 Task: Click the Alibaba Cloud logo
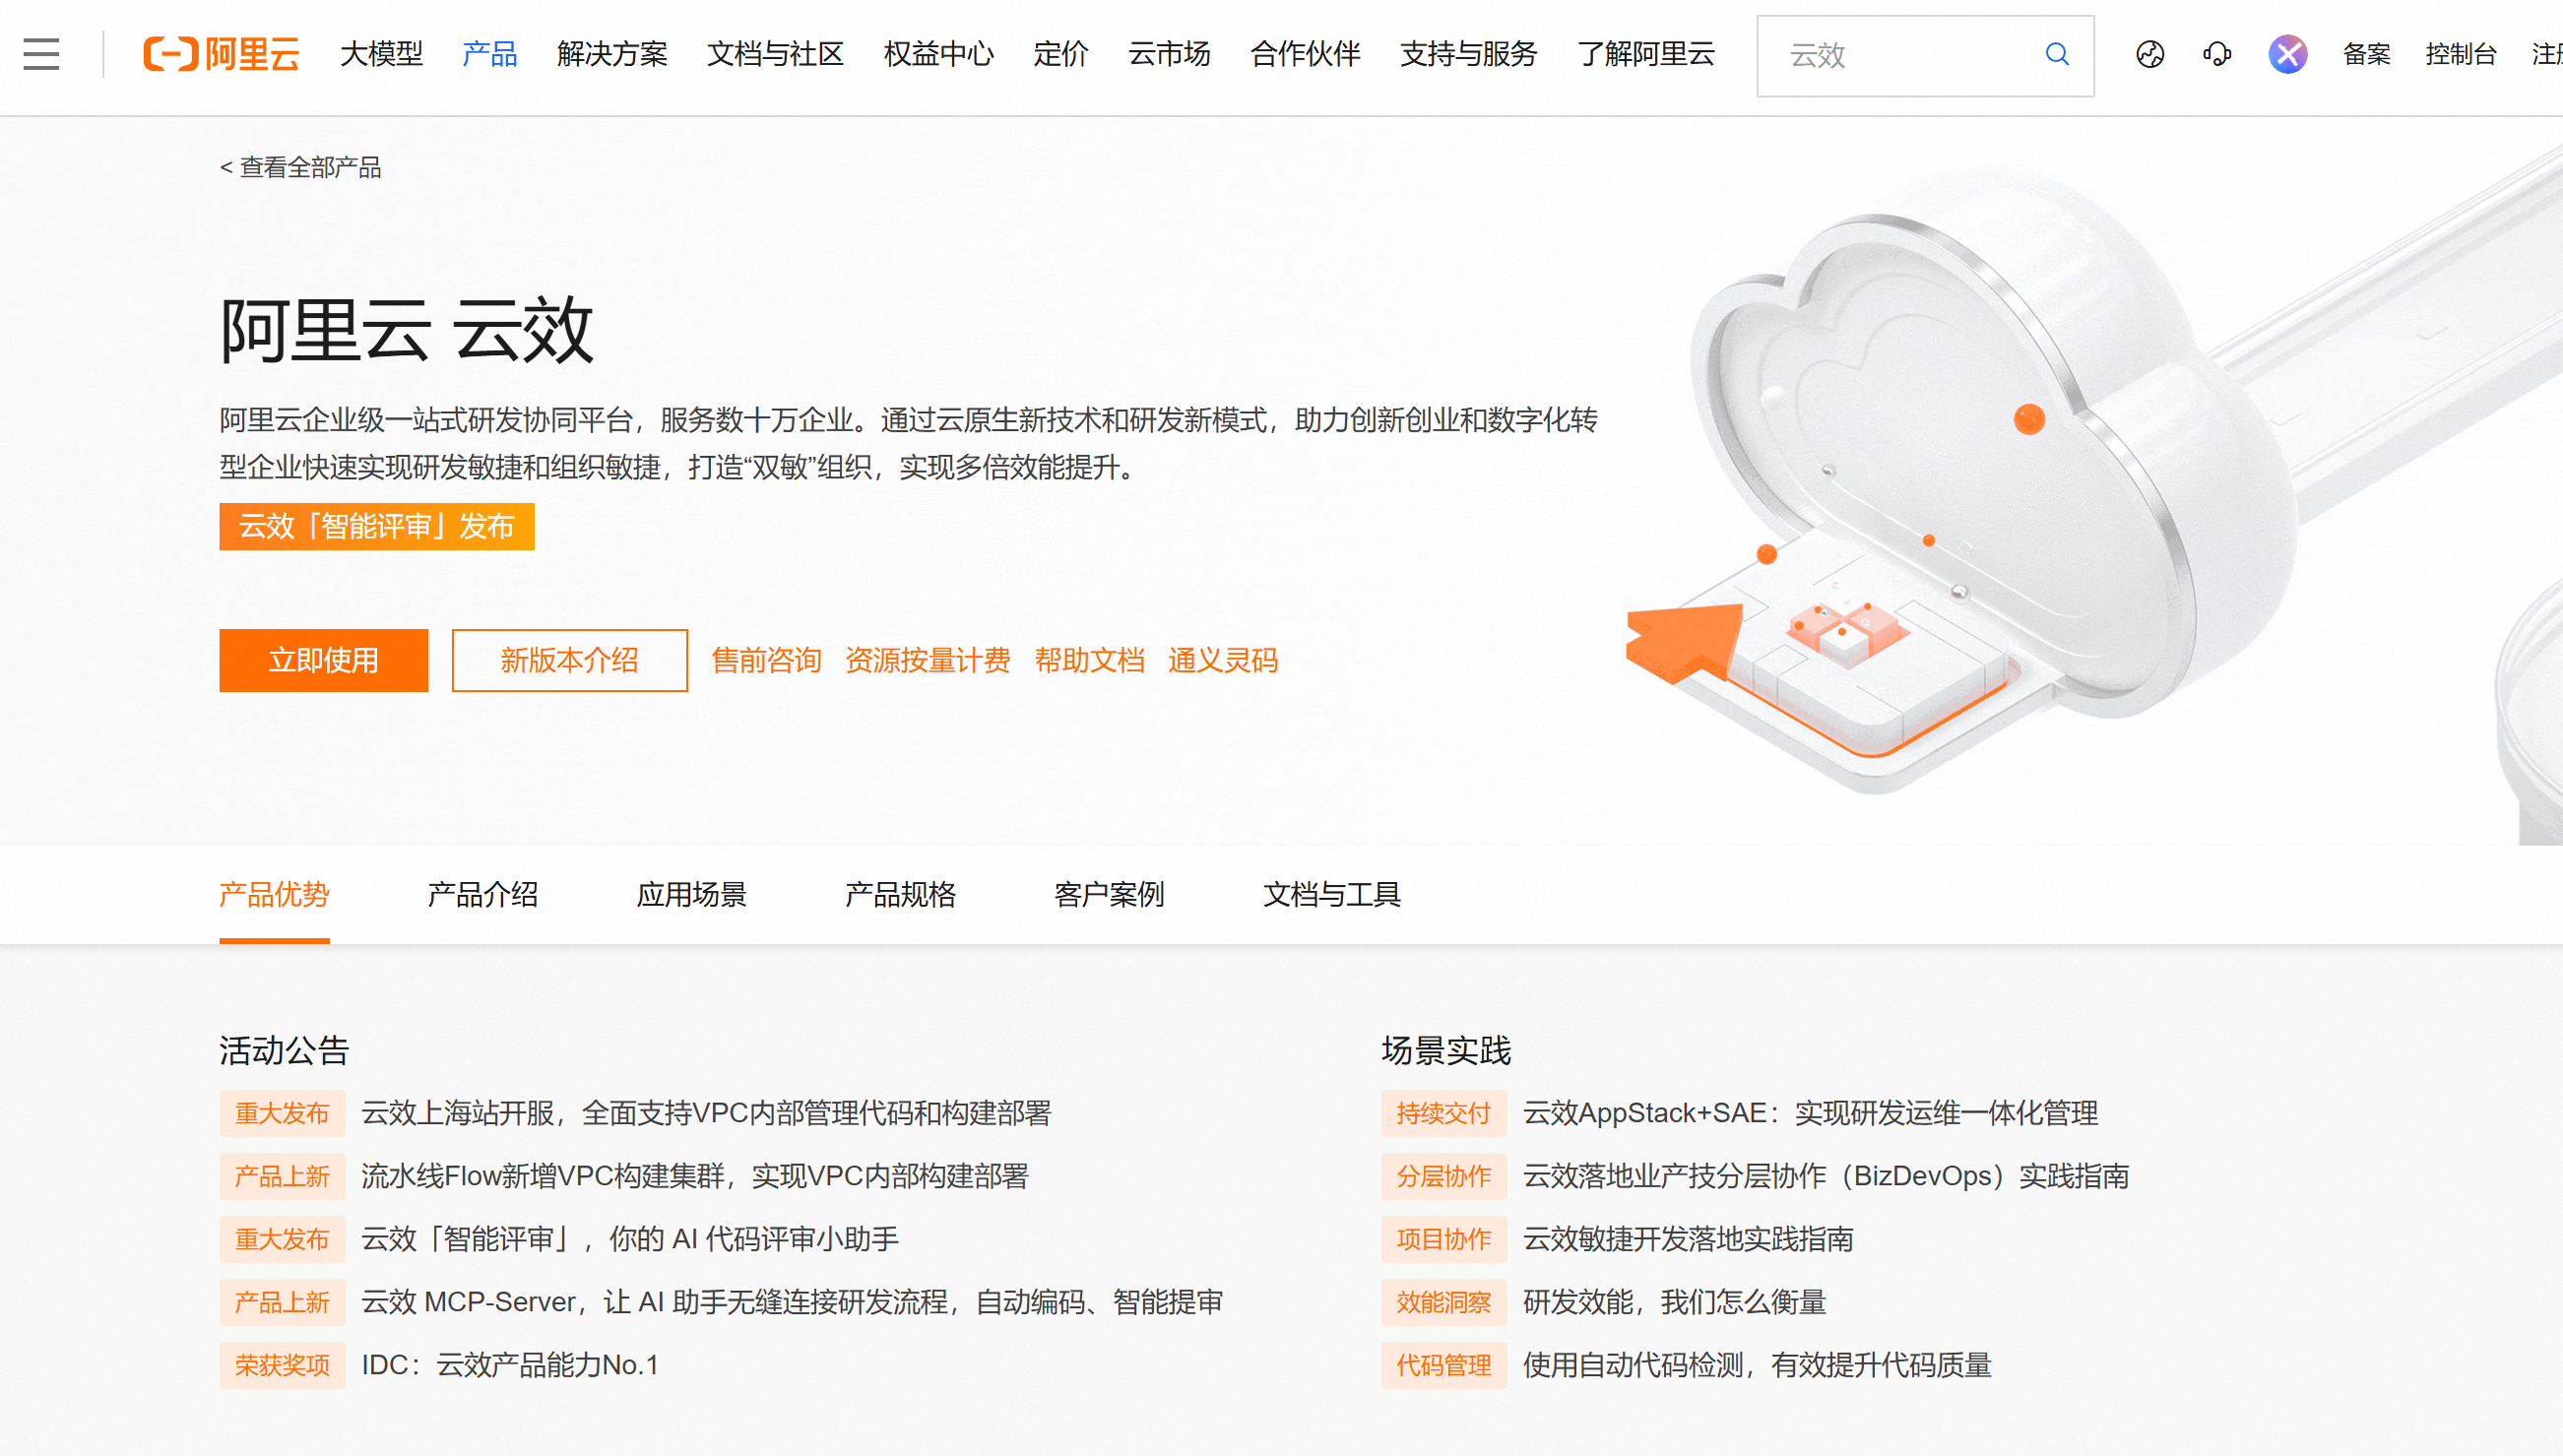click(x=221, y=54)
